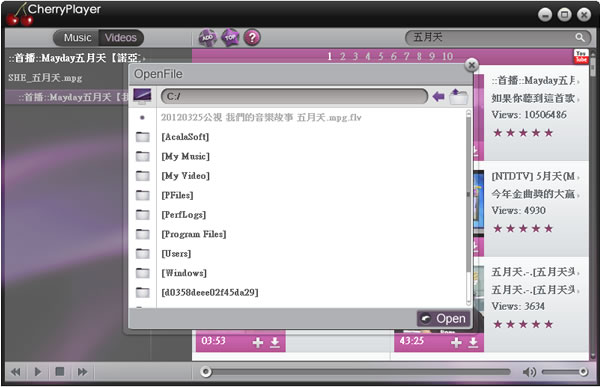
Task: Select the [Program Files] folder
Action: click(x=194, y=234)
